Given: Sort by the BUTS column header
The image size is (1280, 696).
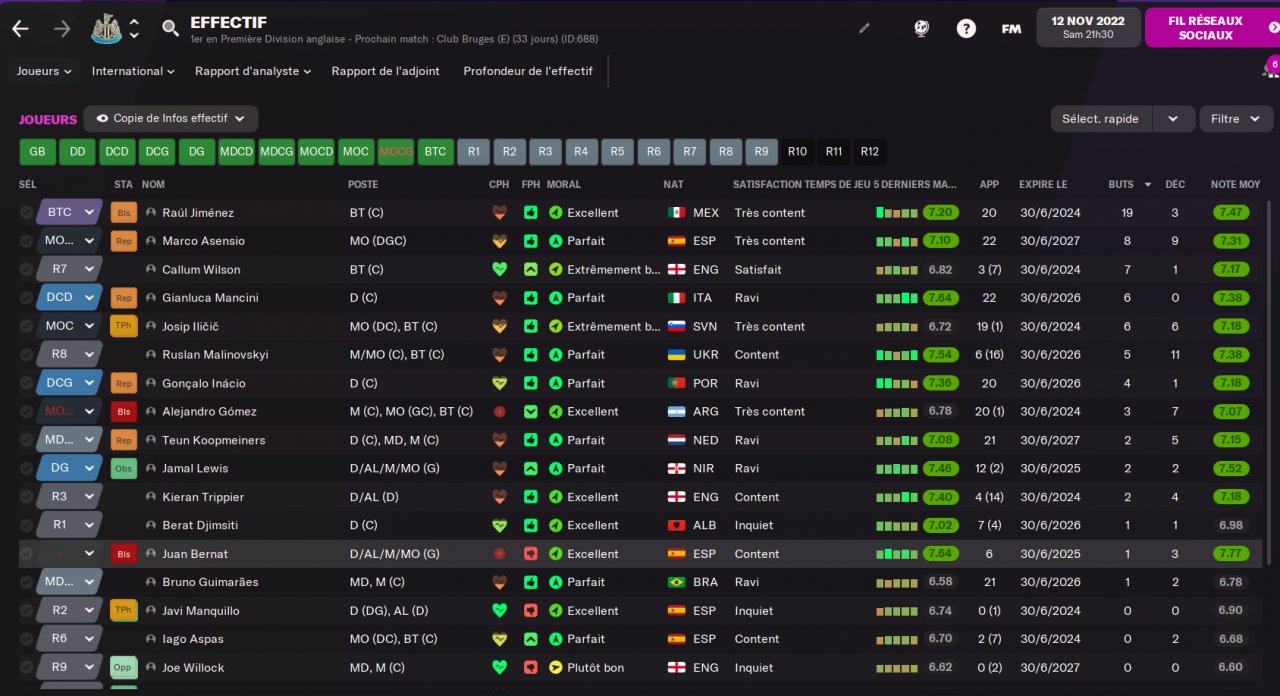Looking at the screenshot, I should pyautogui.click(x=1121, y=185).
